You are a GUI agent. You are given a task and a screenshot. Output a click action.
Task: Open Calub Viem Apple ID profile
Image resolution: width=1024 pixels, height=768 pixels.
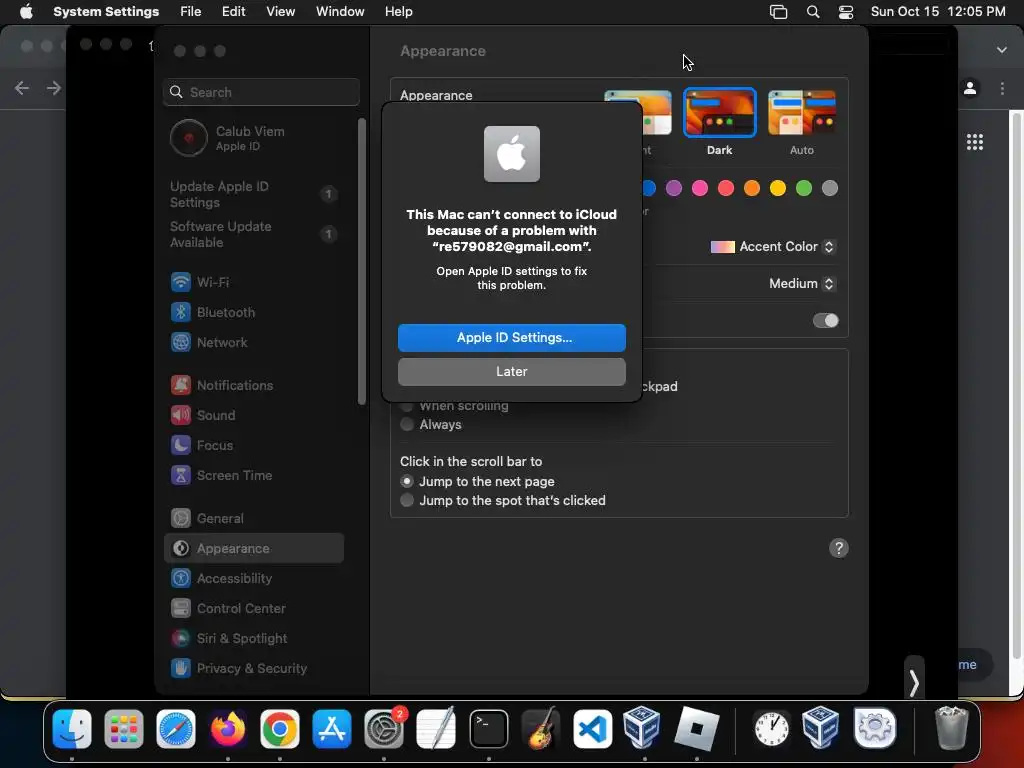coord(255,138)
